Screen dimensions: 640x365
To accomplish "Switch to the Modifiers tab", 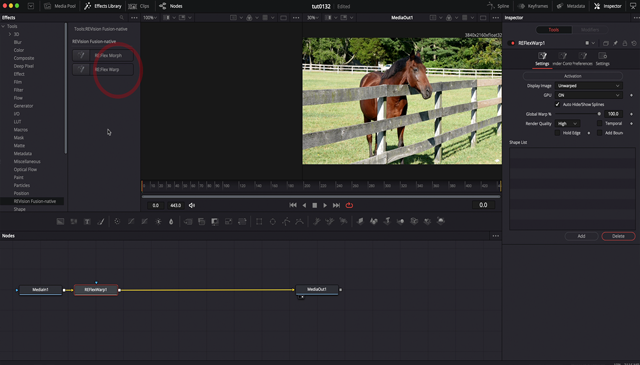I will click(x=590, y=30).
